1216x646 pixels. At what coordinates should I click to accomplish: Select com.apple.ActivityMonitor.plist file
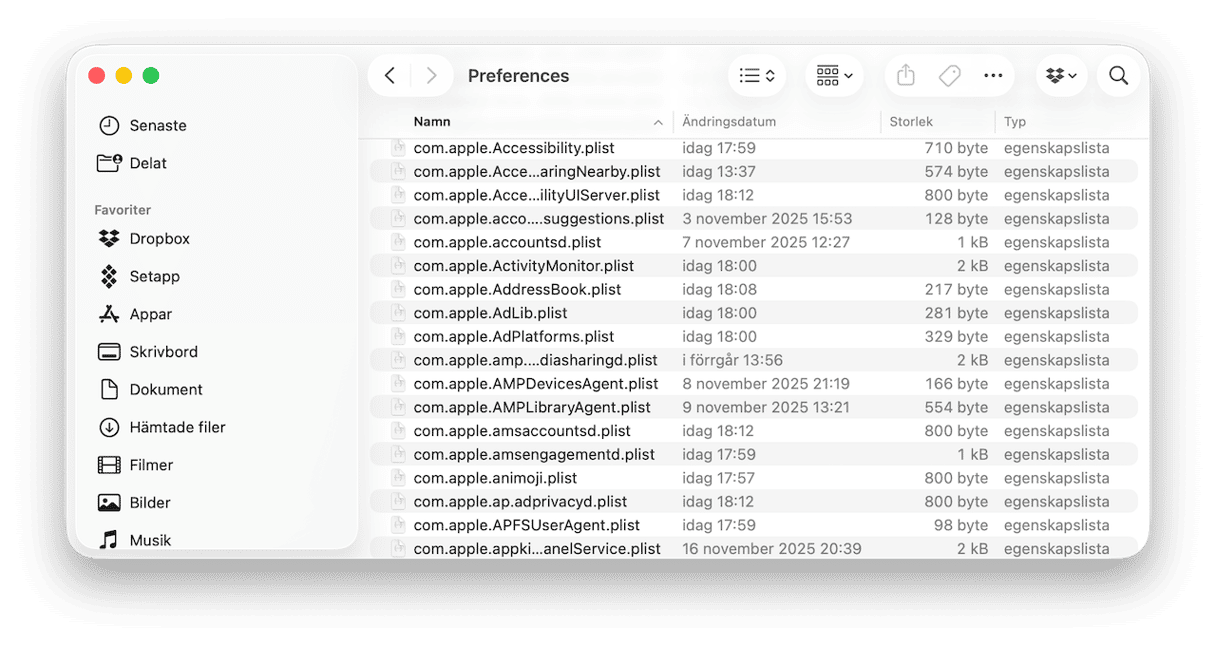click(x=523, y=266)
